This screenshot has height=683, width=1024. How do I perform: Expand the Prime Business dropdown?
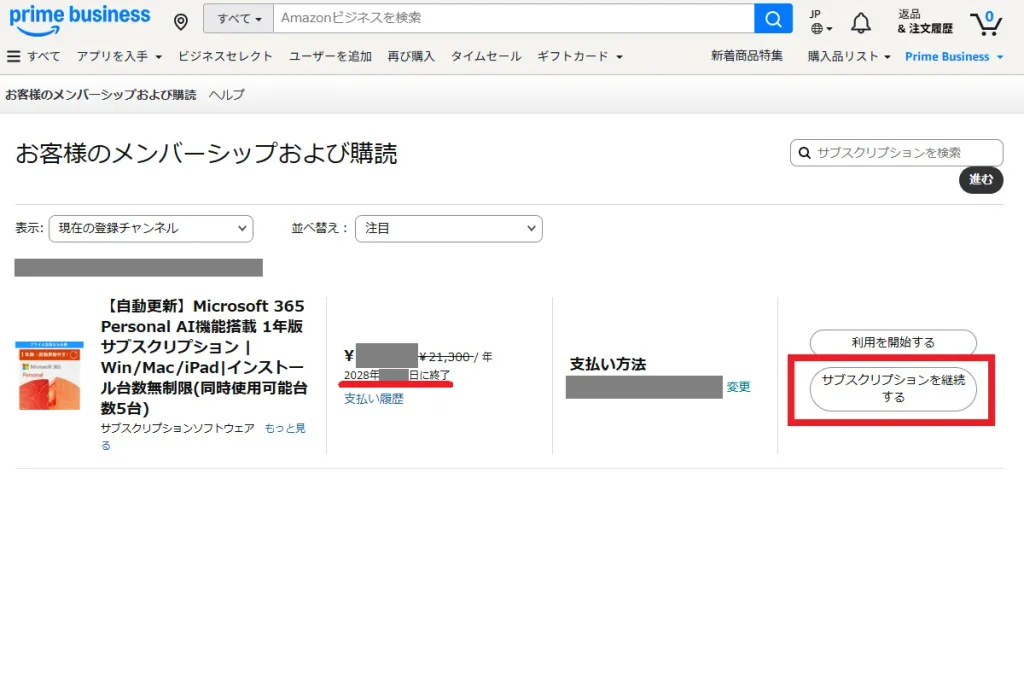pos(954,57)
